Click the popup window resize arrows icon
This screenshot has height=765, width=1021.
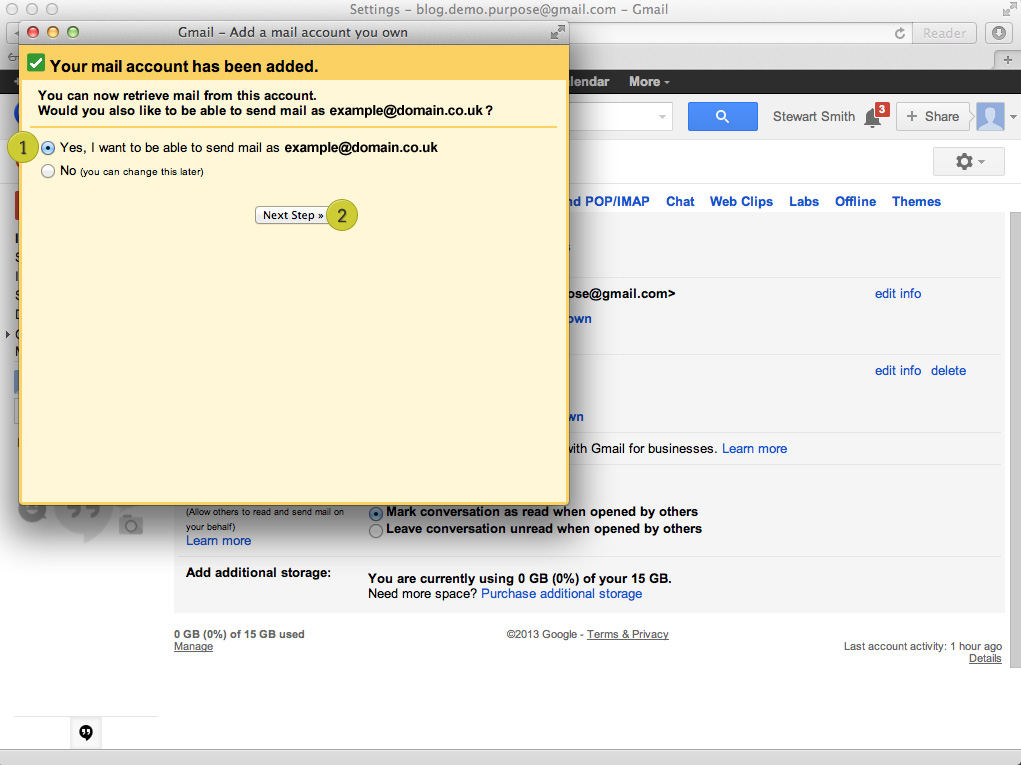click(557, 33)
